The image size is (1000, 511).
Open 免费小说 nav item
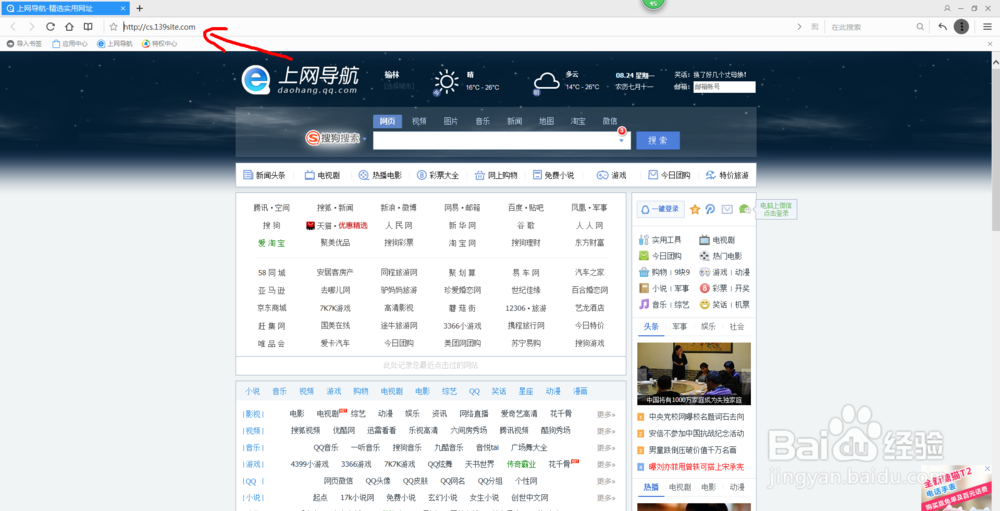554,175
